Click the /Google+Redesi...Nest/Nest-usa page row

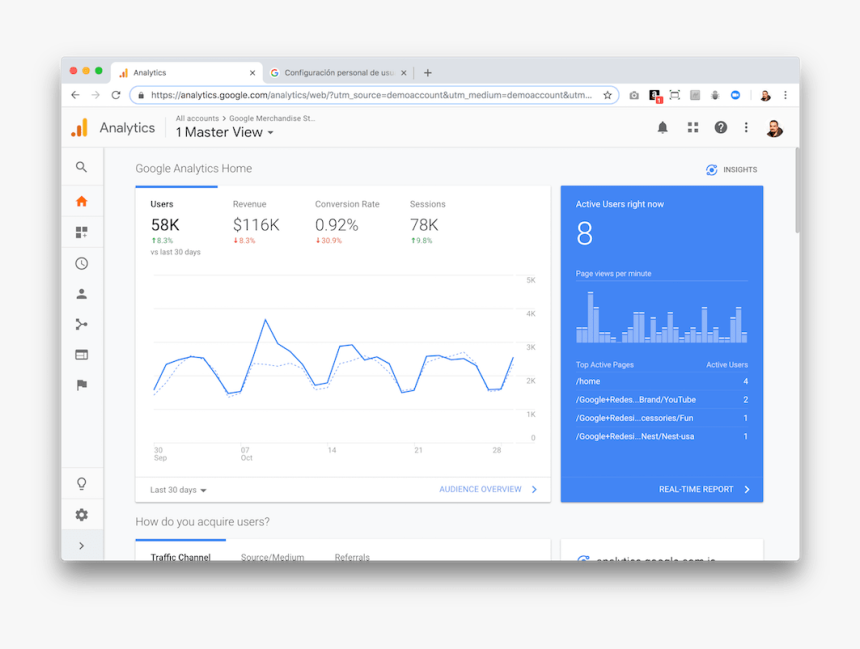pos(661,436)
